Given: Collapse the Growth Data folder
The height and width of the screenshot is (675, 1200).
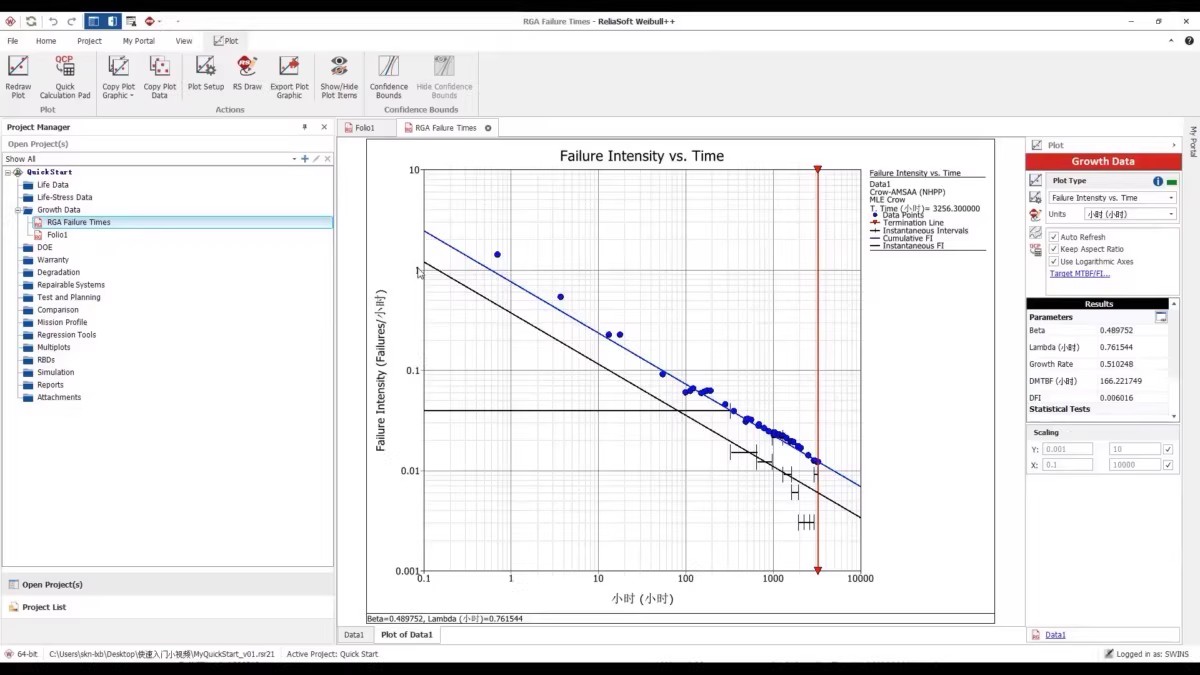Looking at the screenshot, I should pos(18,210).
